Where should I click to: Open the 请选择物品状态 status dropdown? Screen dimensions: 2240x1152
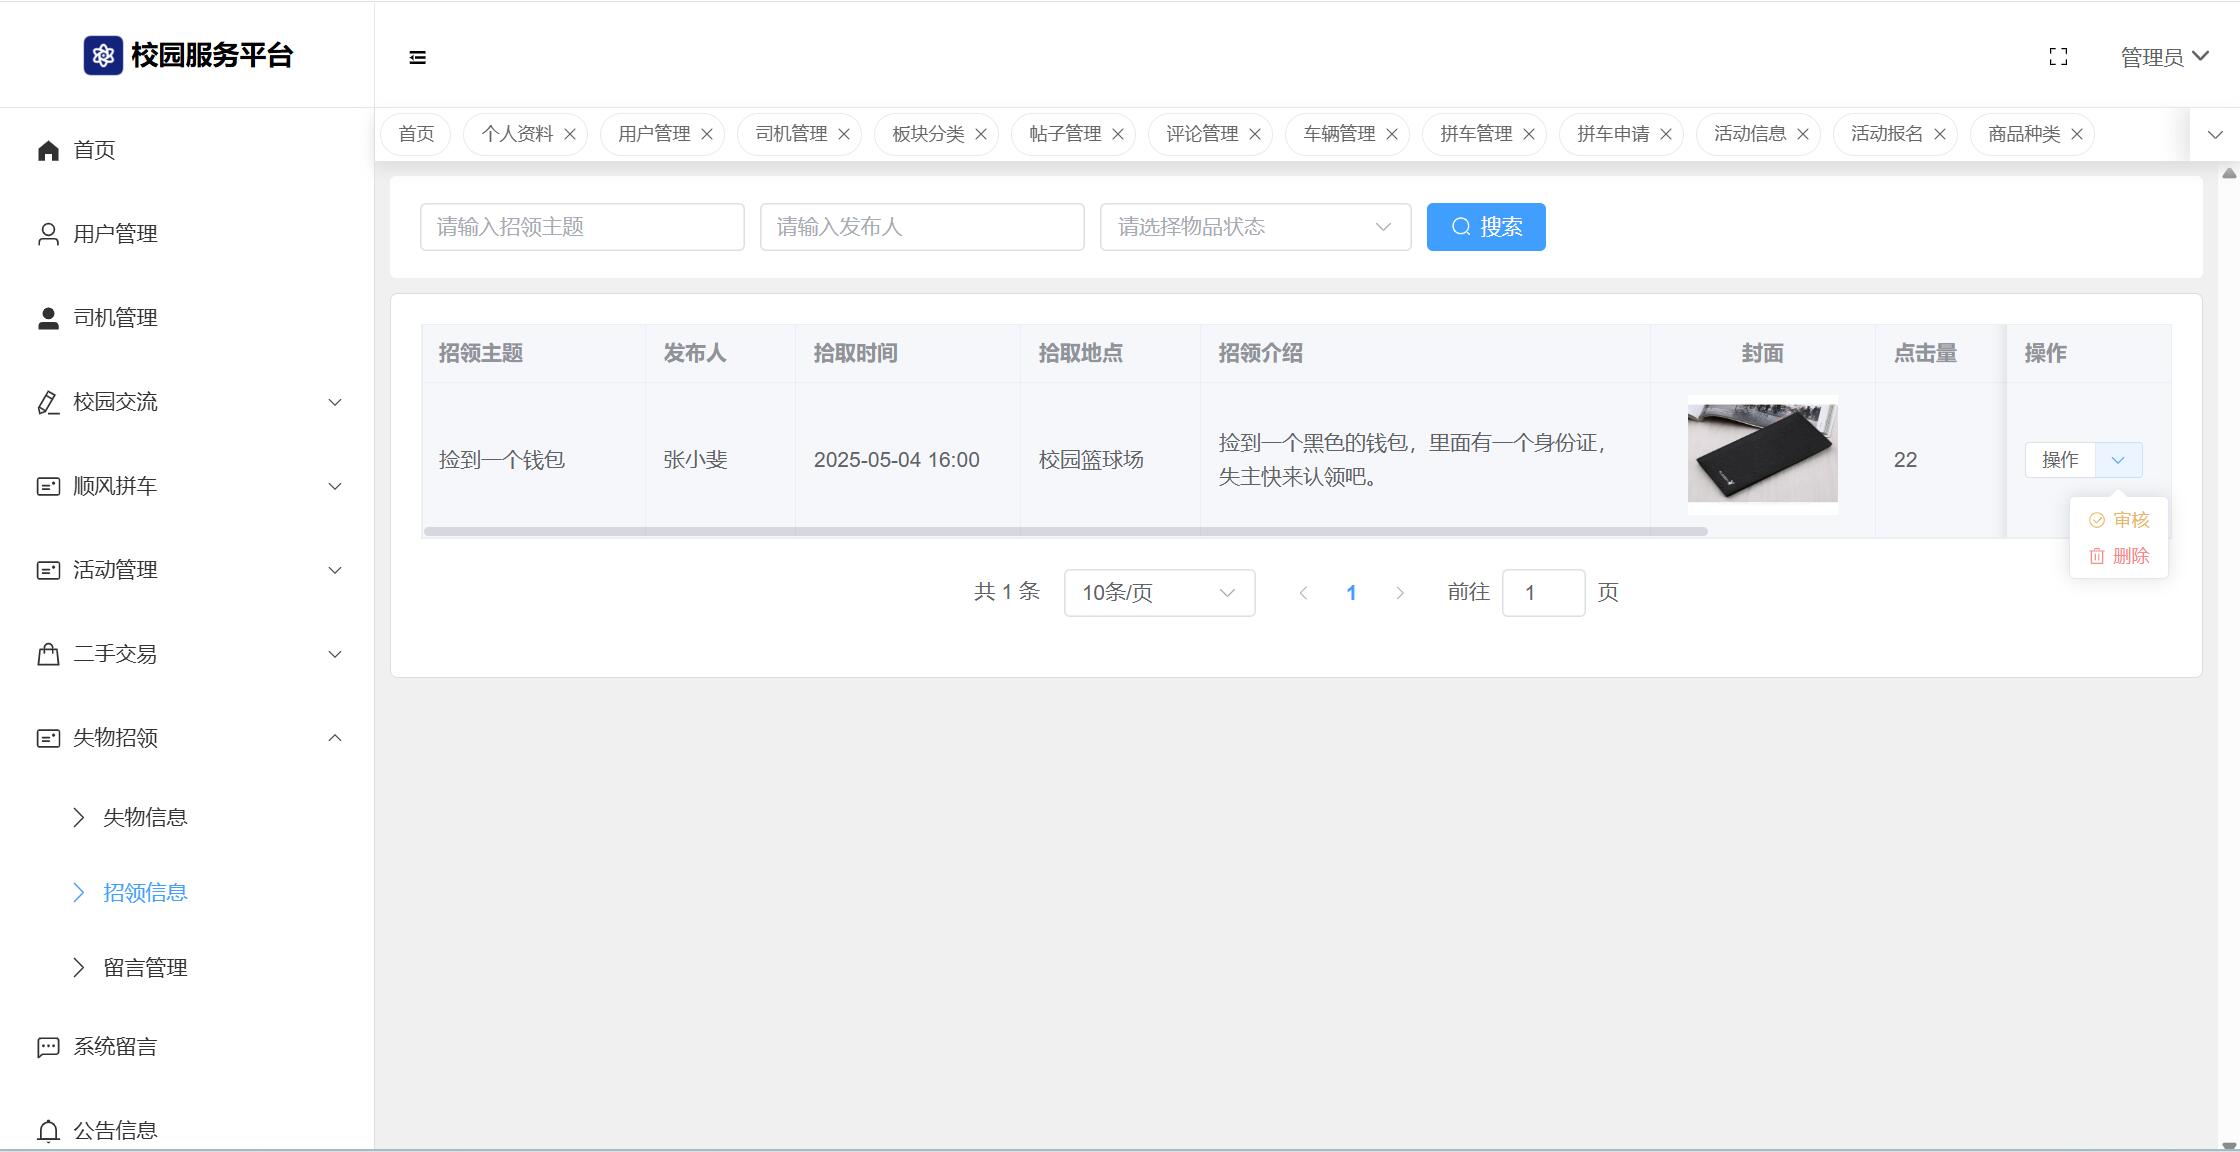coord(1255,227)
